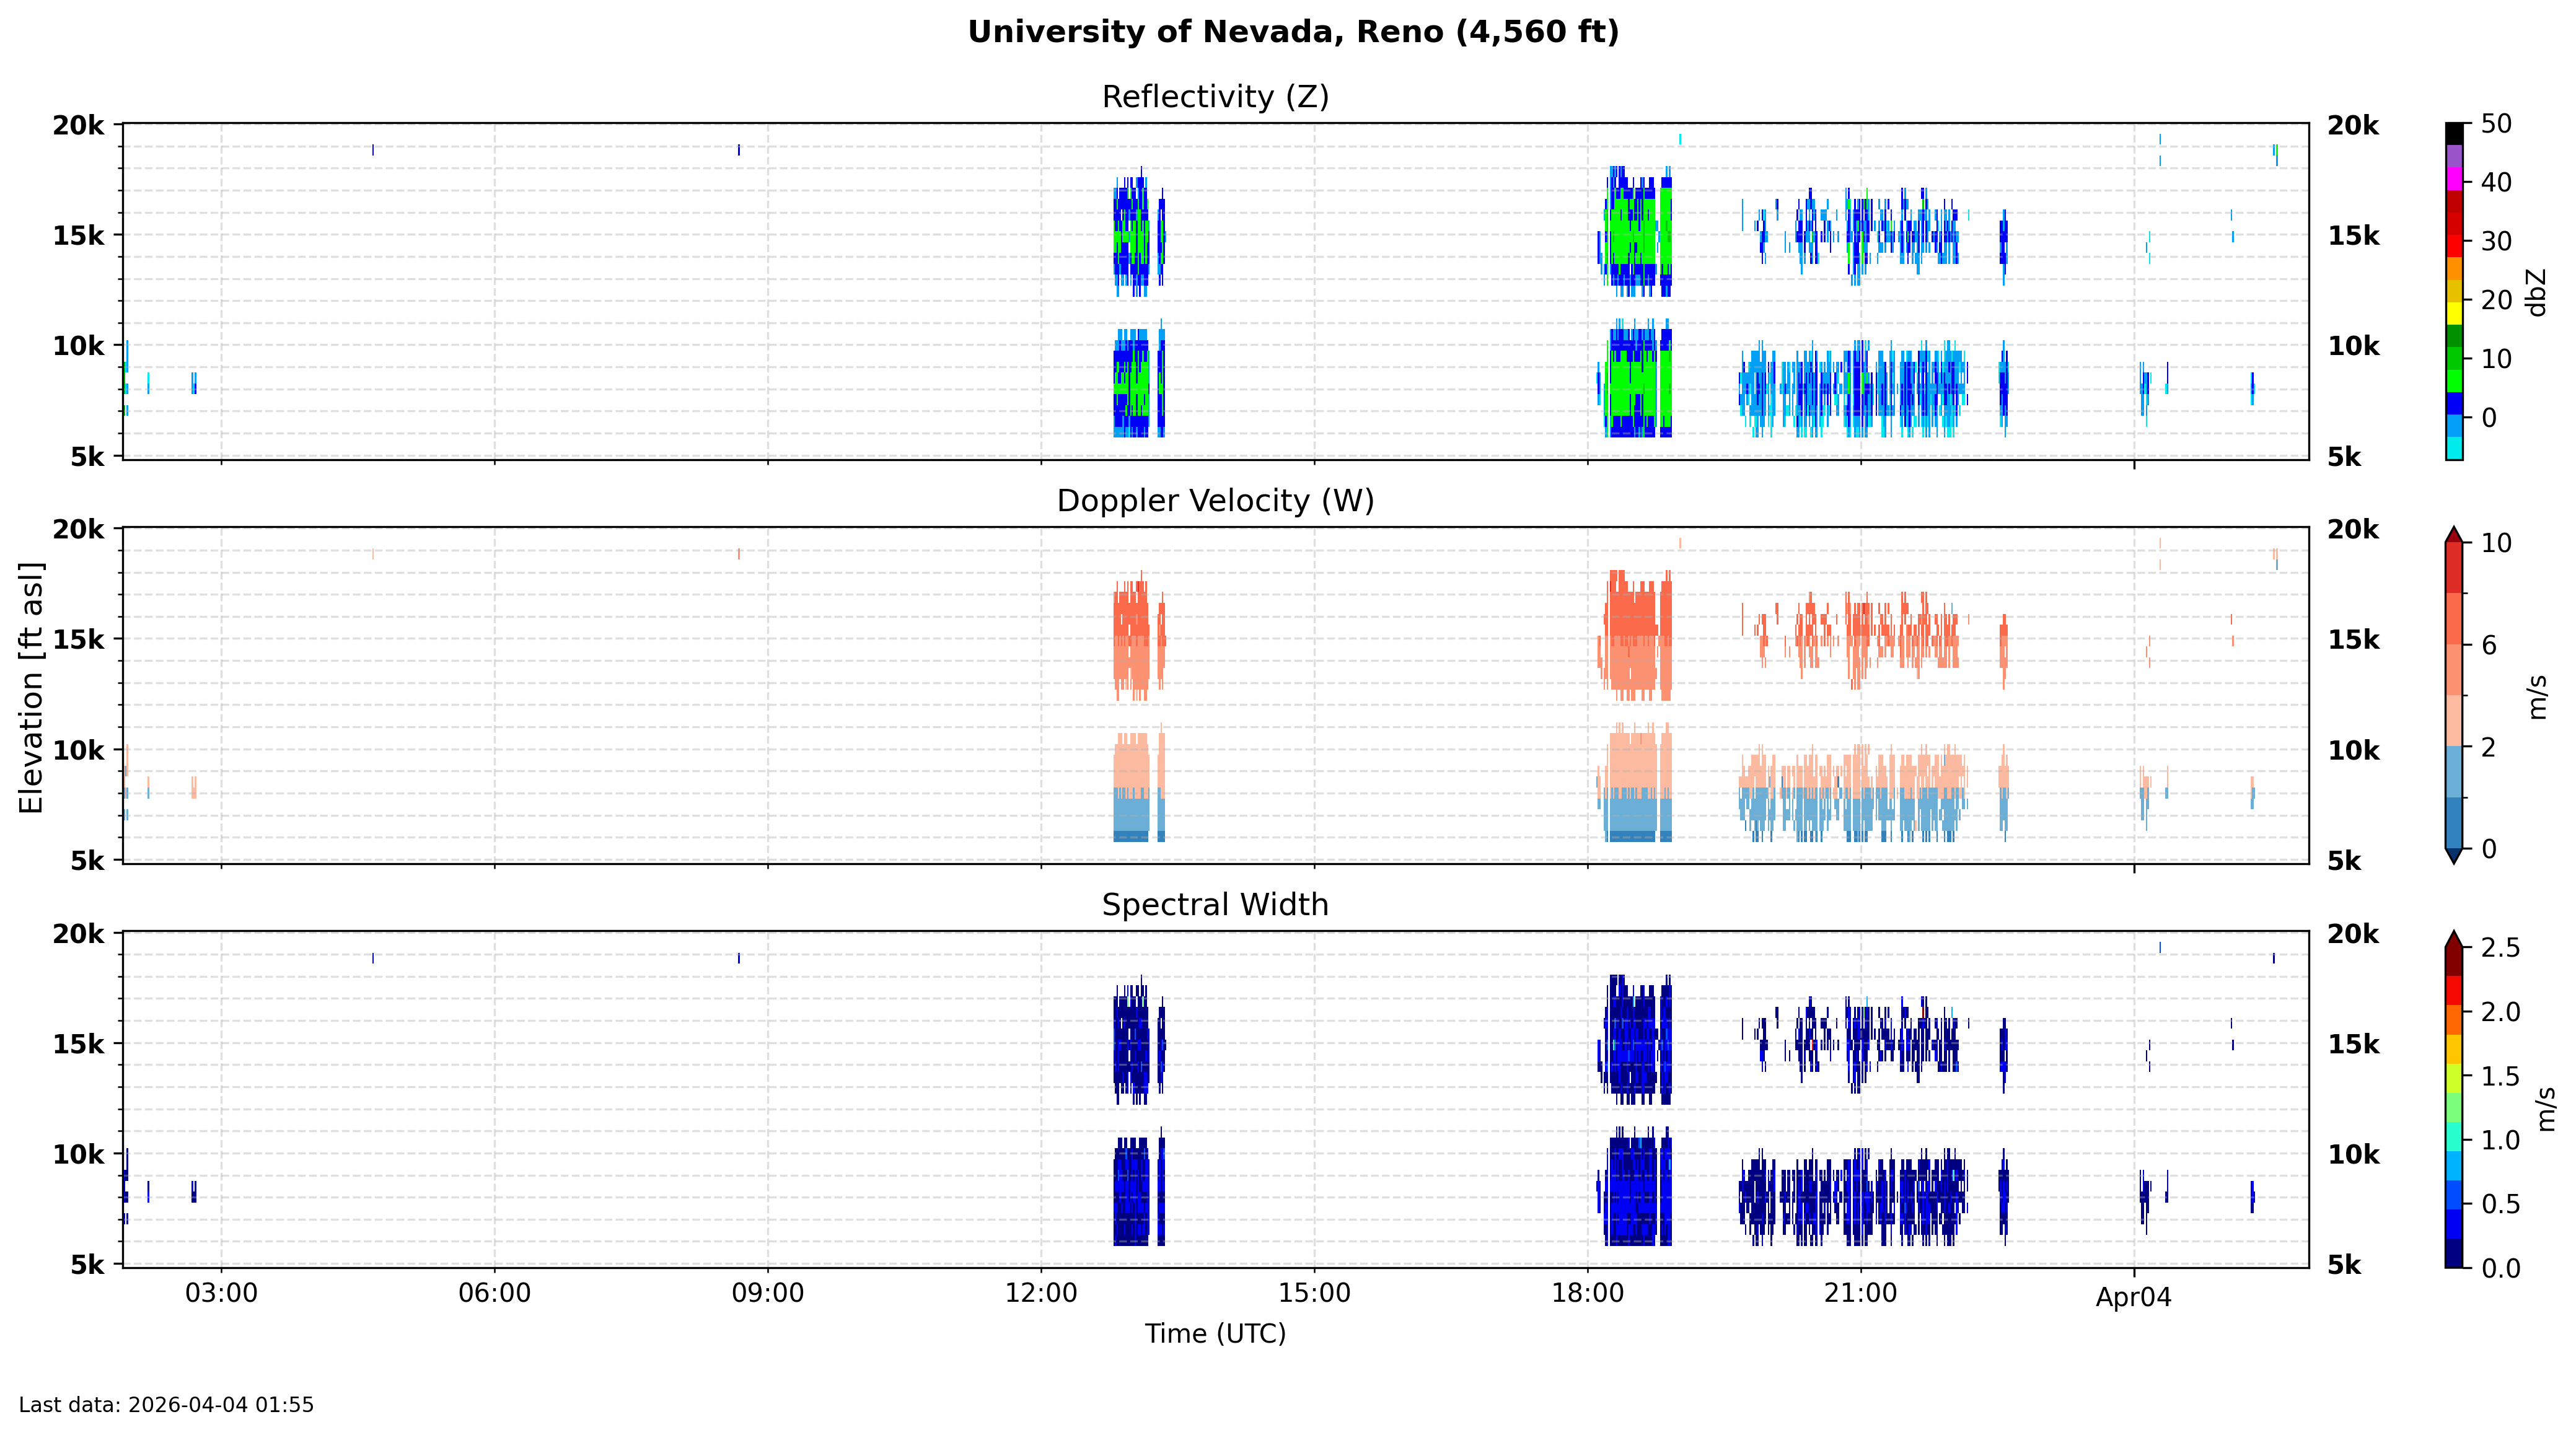The width and height of the screenshot is (2576, 1435).
Task: Click the 2.0 m/s orange spectral colorbar segment
Action: (x=2454, y=1019)
